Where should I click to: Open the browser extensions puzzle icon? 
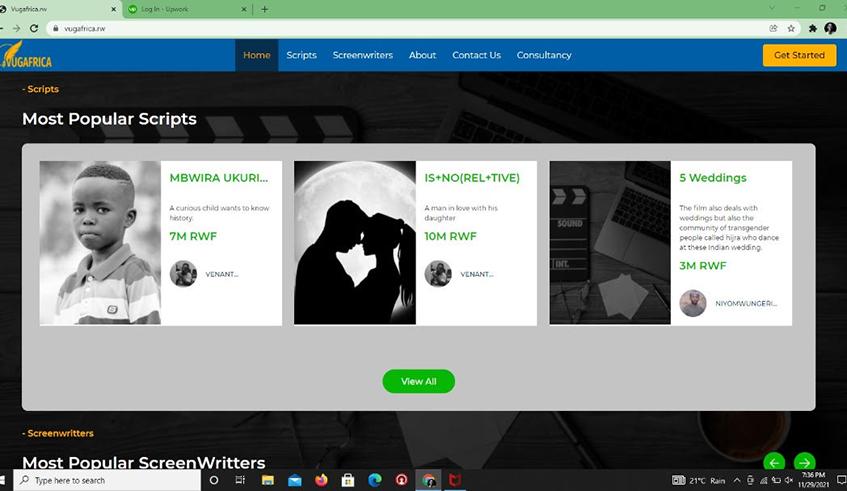[x=812, y=28]
